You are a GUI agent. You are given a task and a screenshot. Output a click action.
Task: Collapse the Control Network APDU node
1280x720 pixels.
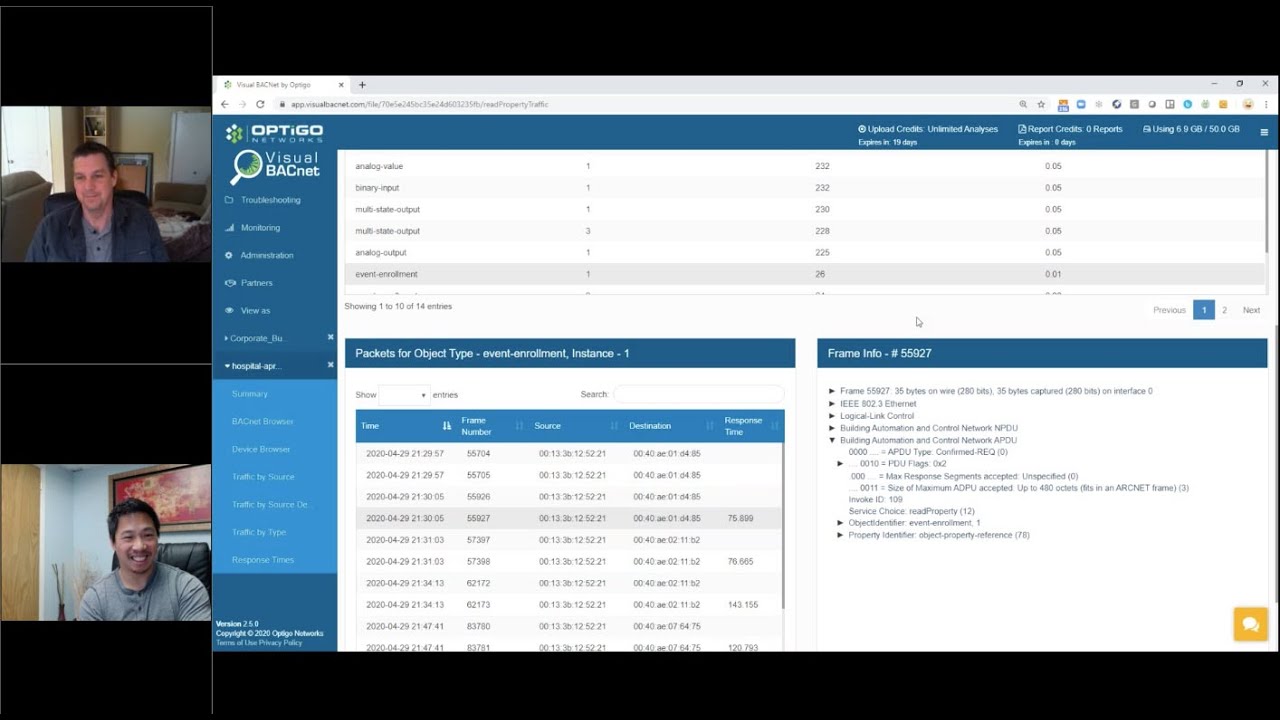pos(832,440)
